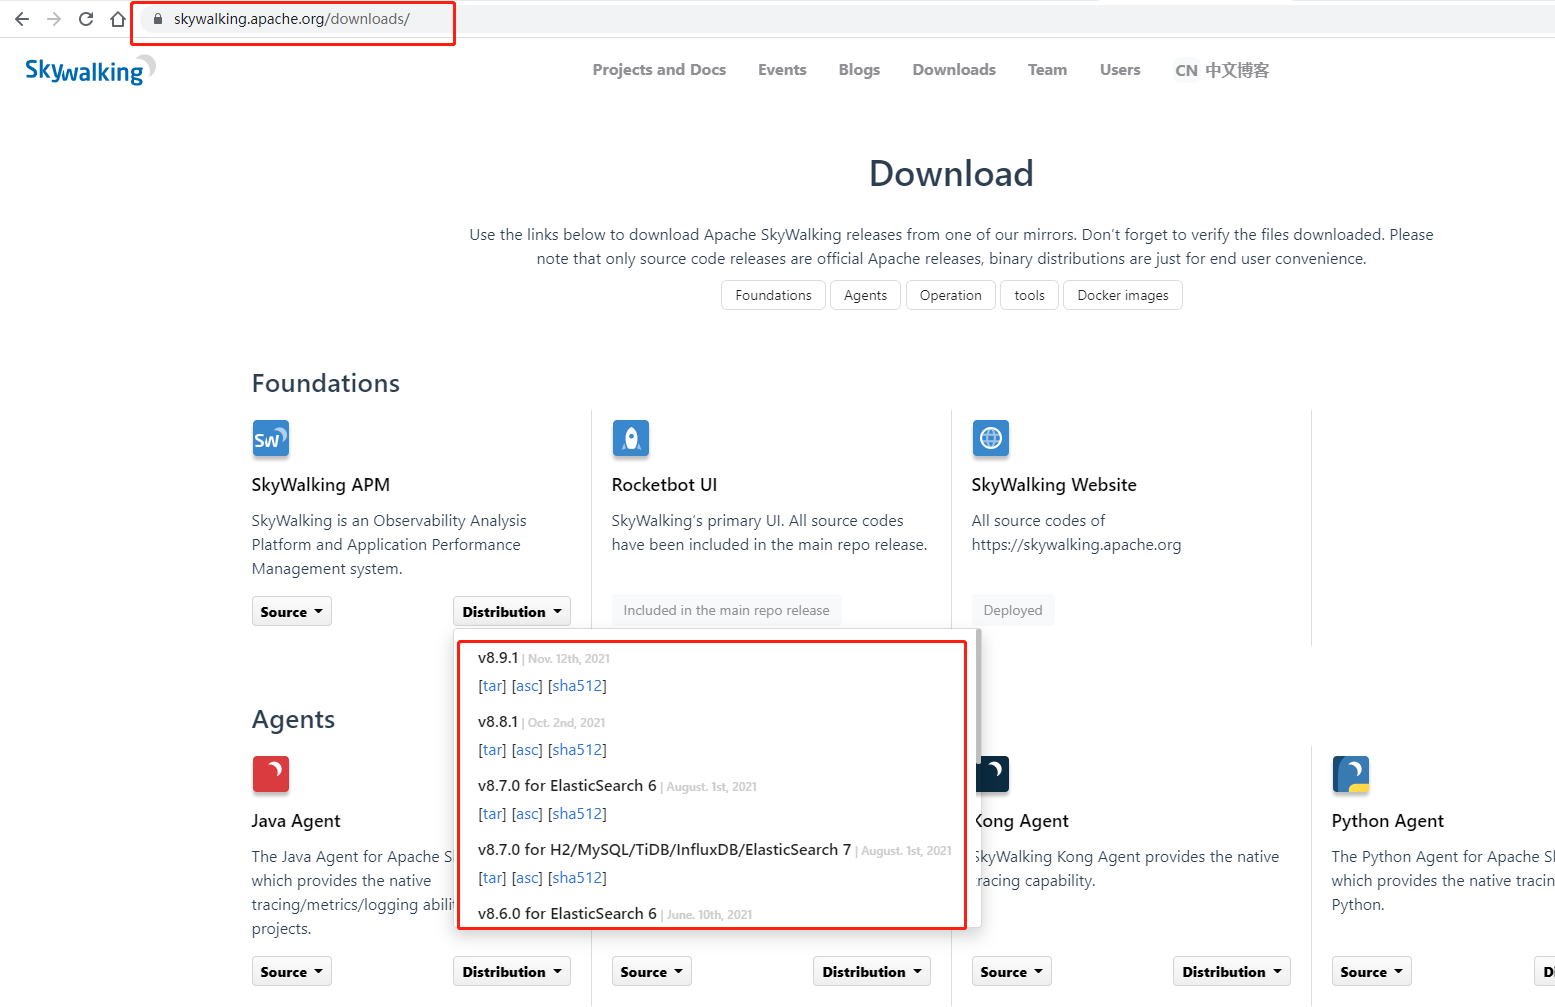This screenshot has width=1555, height=1007.
Task: Click the v8.9.1 sha512 checksum link
Action: (x=577, y=686)
